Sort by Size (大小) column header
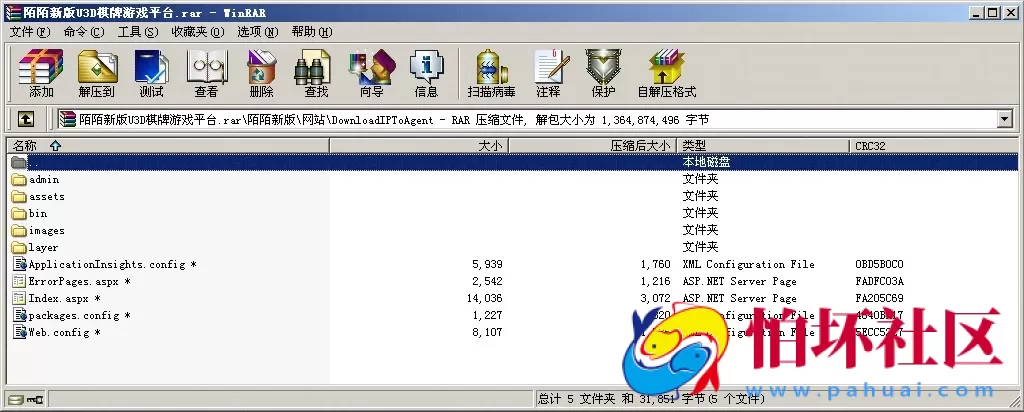The width and height of the screenshot is (1024, 412). click(419, 146)
